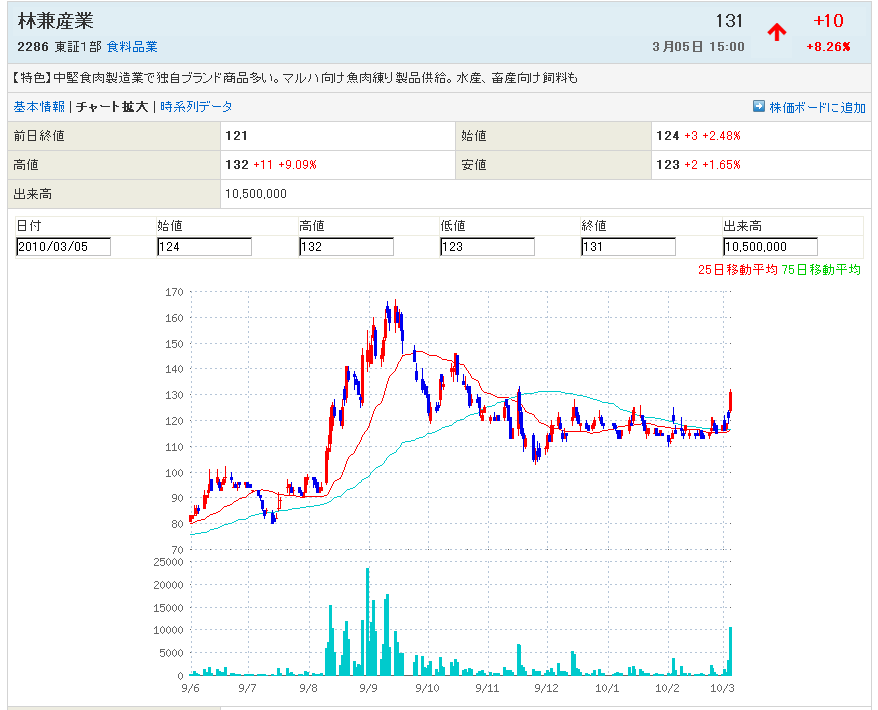The width and height of the screenshot is (878, 710).
Task: Select the チャート拡大 tab
Action: pos(112,107)
